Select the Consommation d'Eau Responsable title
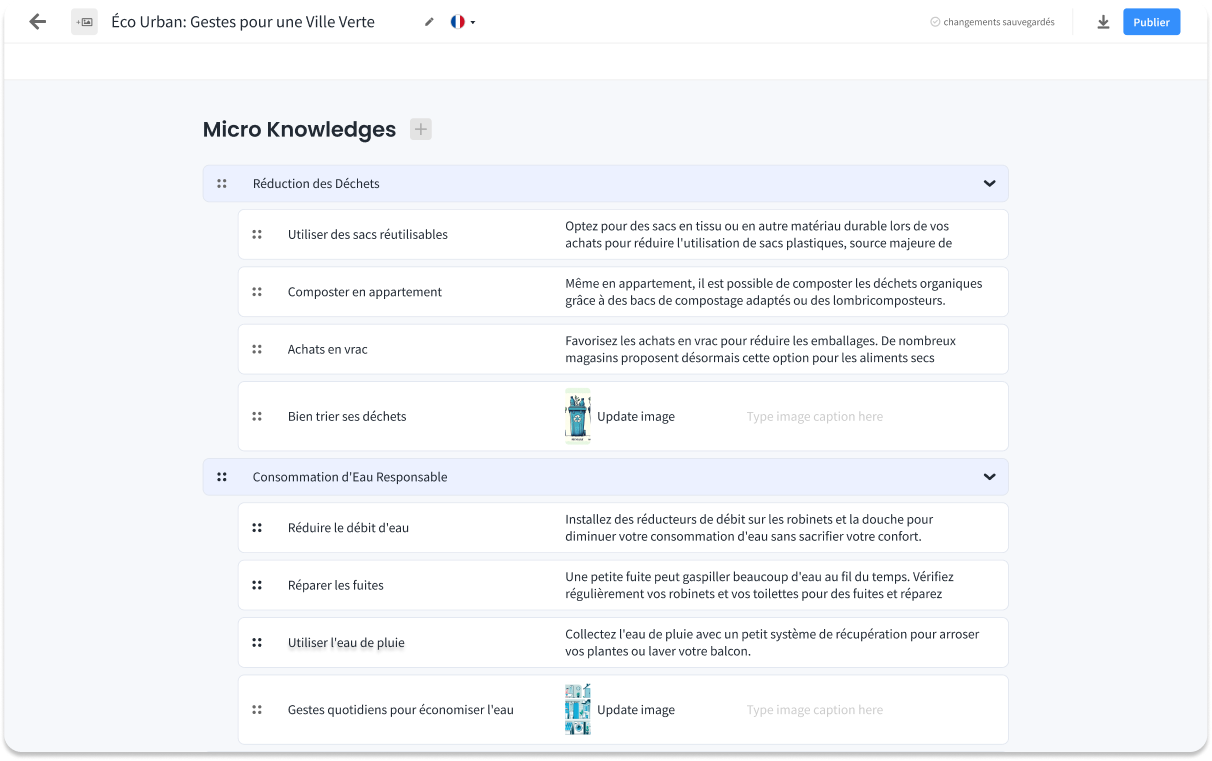Viewport: 1212px width, 761px height. [350, 477]
